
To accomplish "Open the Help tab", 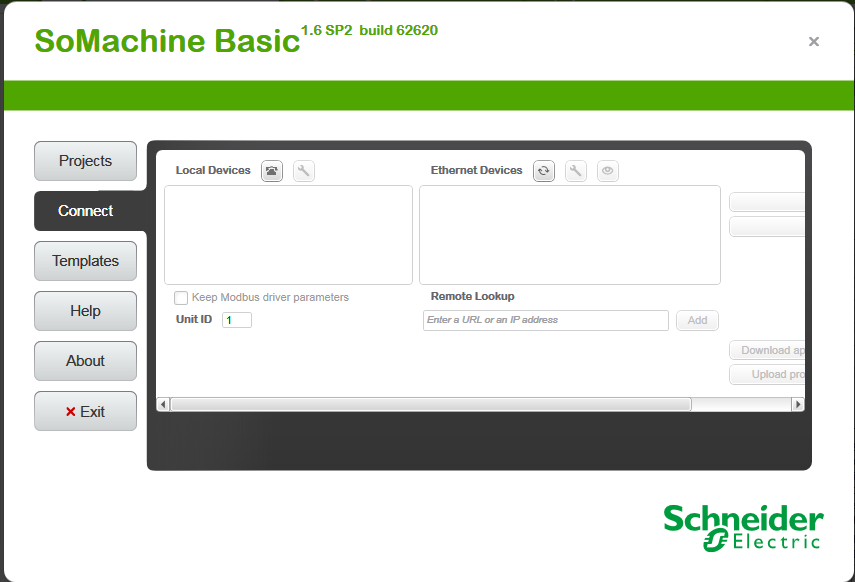I will (85, 311).
